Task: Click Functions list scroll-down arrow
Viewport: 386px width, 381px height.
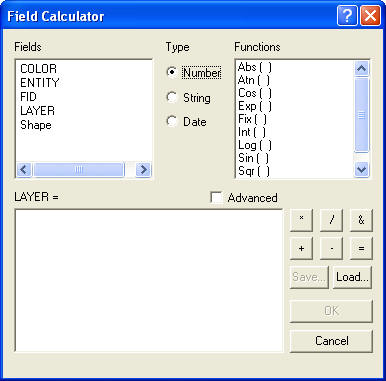Action: coord(361,170)
